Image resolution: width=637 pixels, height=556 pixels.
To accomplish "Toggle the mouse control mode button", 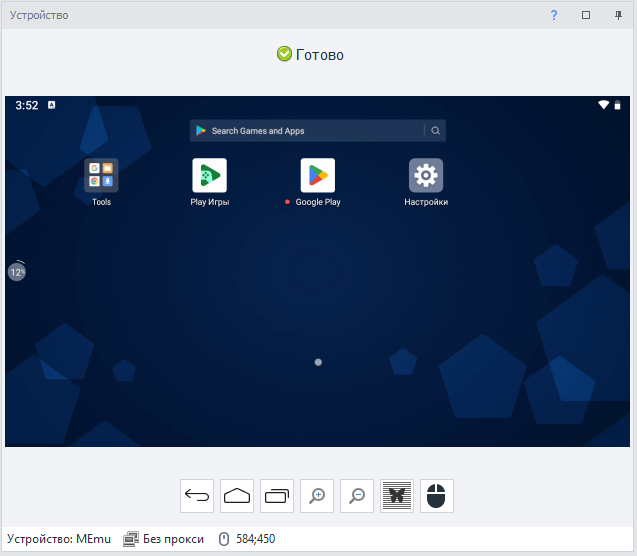I will pyautogui.click(x=437, y=496).
